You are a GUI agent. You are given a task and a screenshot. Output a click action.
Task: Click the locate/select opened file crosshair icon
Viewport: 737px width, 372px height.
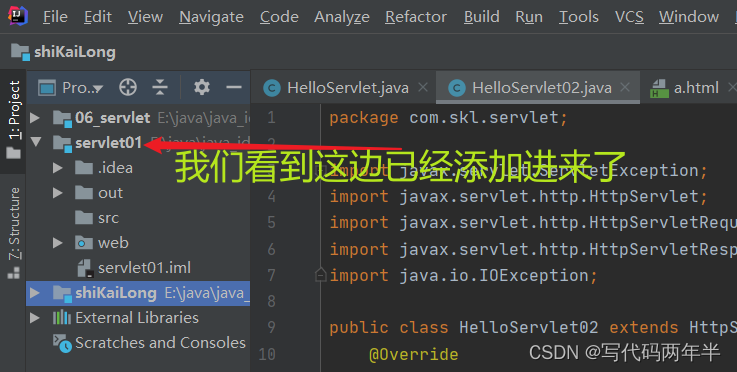(x=128, y=87)
